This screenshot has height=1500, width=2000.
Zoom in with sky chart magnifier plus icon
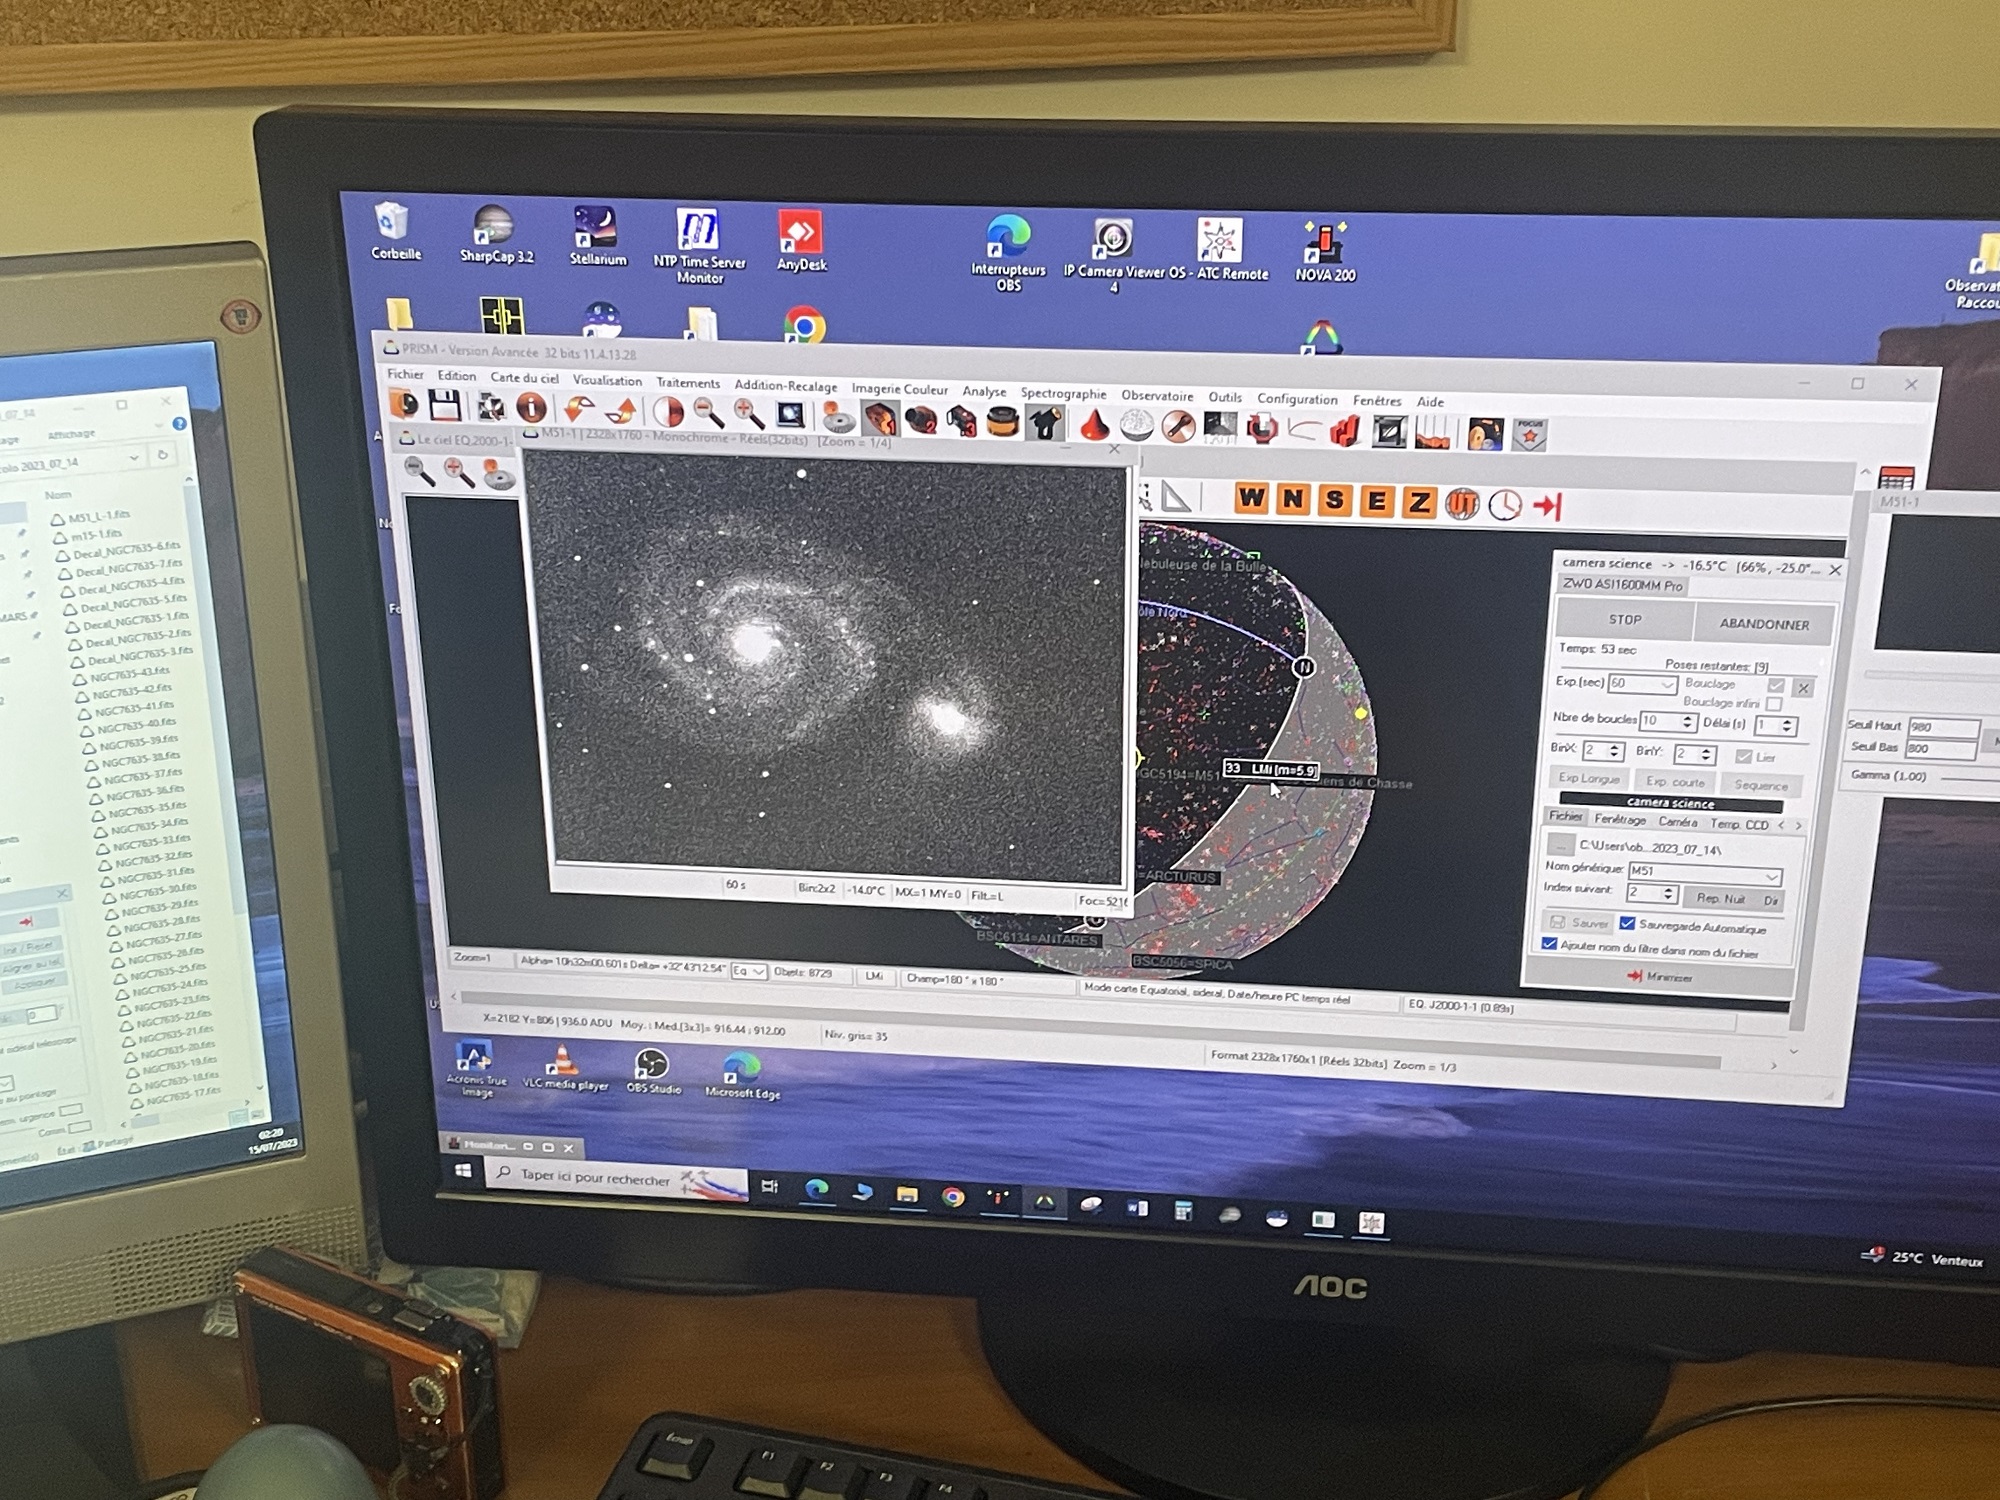(458, 472)
